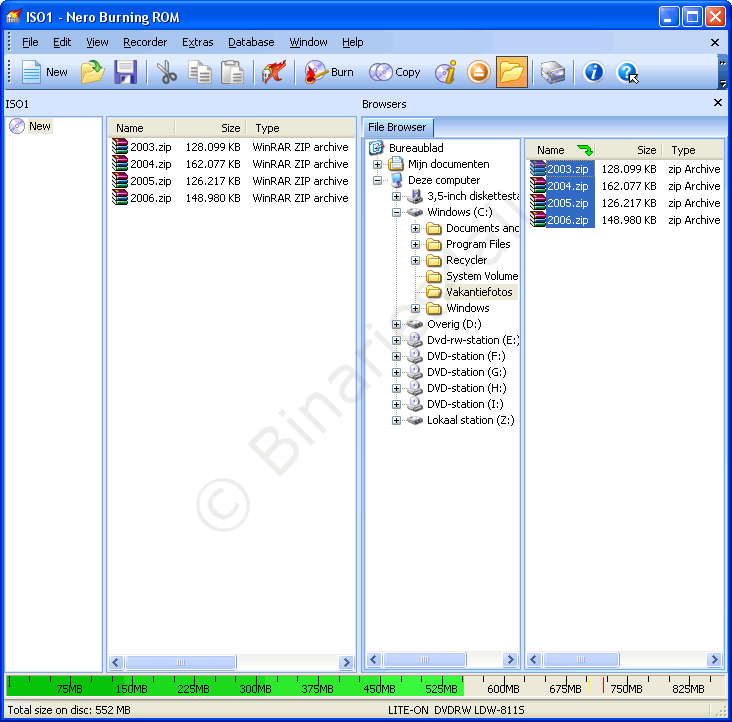Open the Copy disc function
Image resolution: width=732 pixels, height=722 pixels.
tap(395, 72)
